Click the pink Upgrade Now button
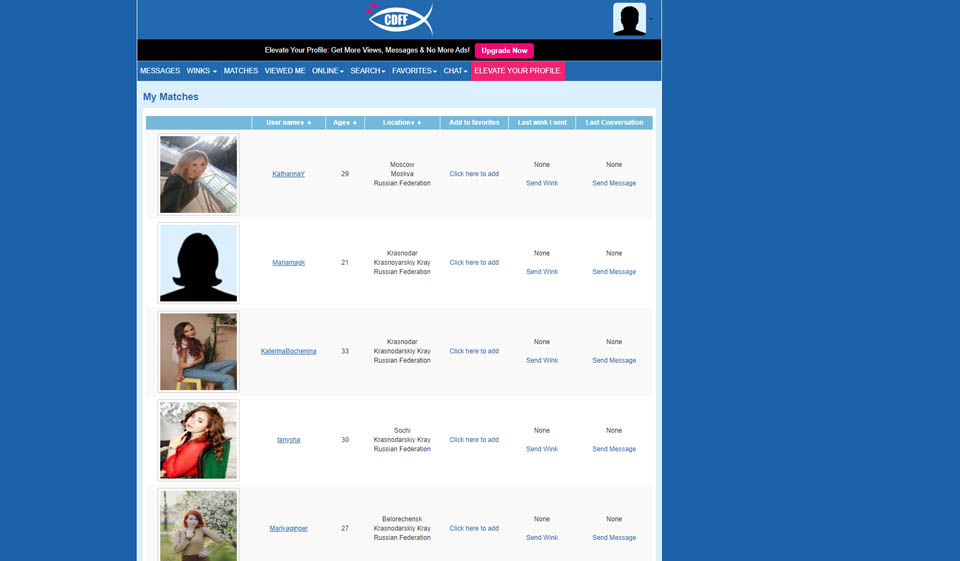The image size is (960, 561). (x=504, y=50)
